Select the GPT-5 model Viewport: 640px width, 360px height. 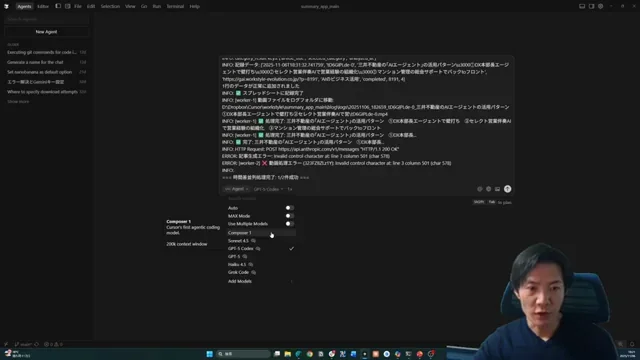point(261,256)
